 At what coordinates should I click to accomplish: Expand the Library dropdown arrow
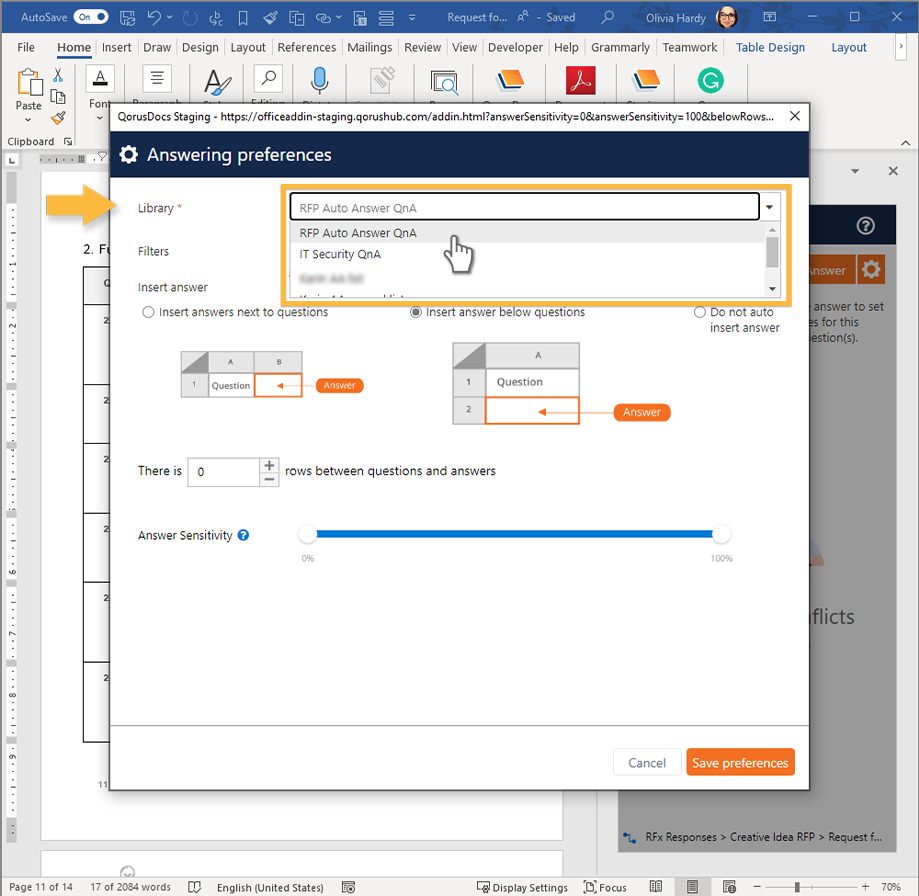769,207
